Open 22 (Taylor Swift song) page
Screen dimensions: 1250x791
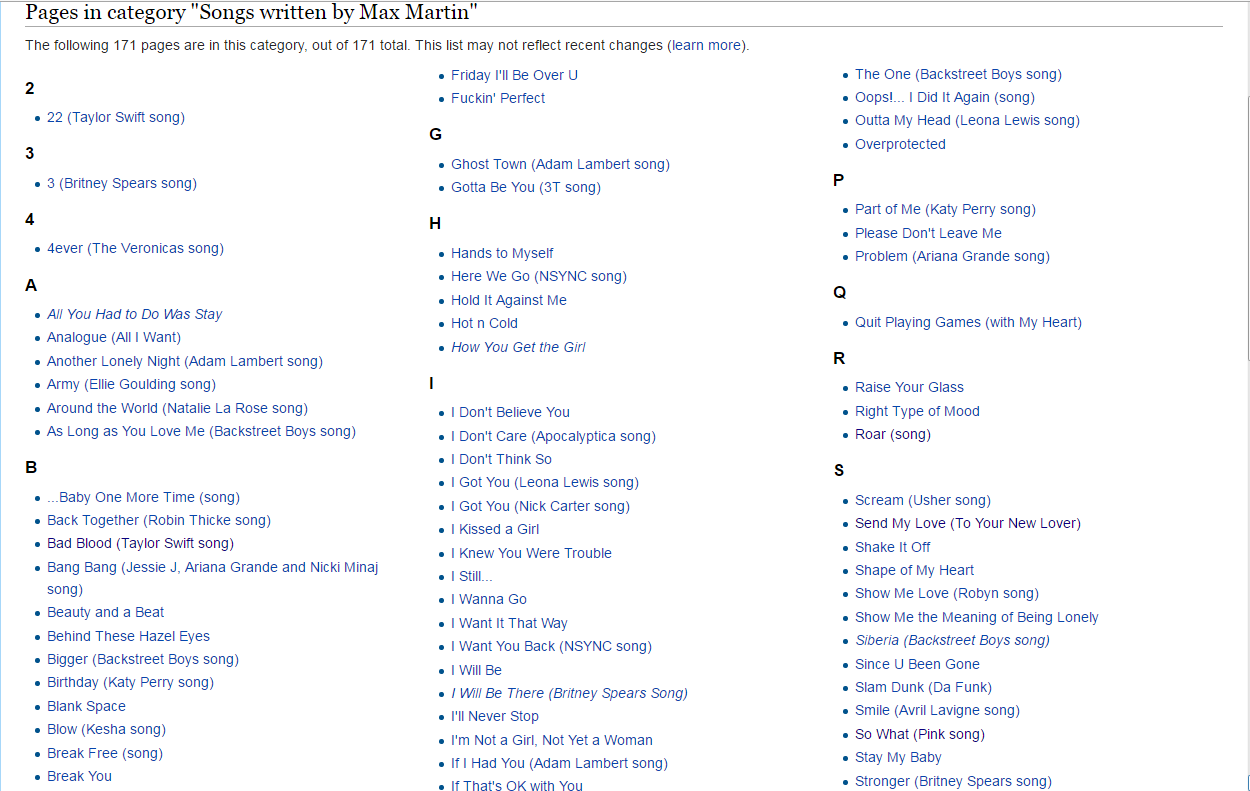pos(116,117)
